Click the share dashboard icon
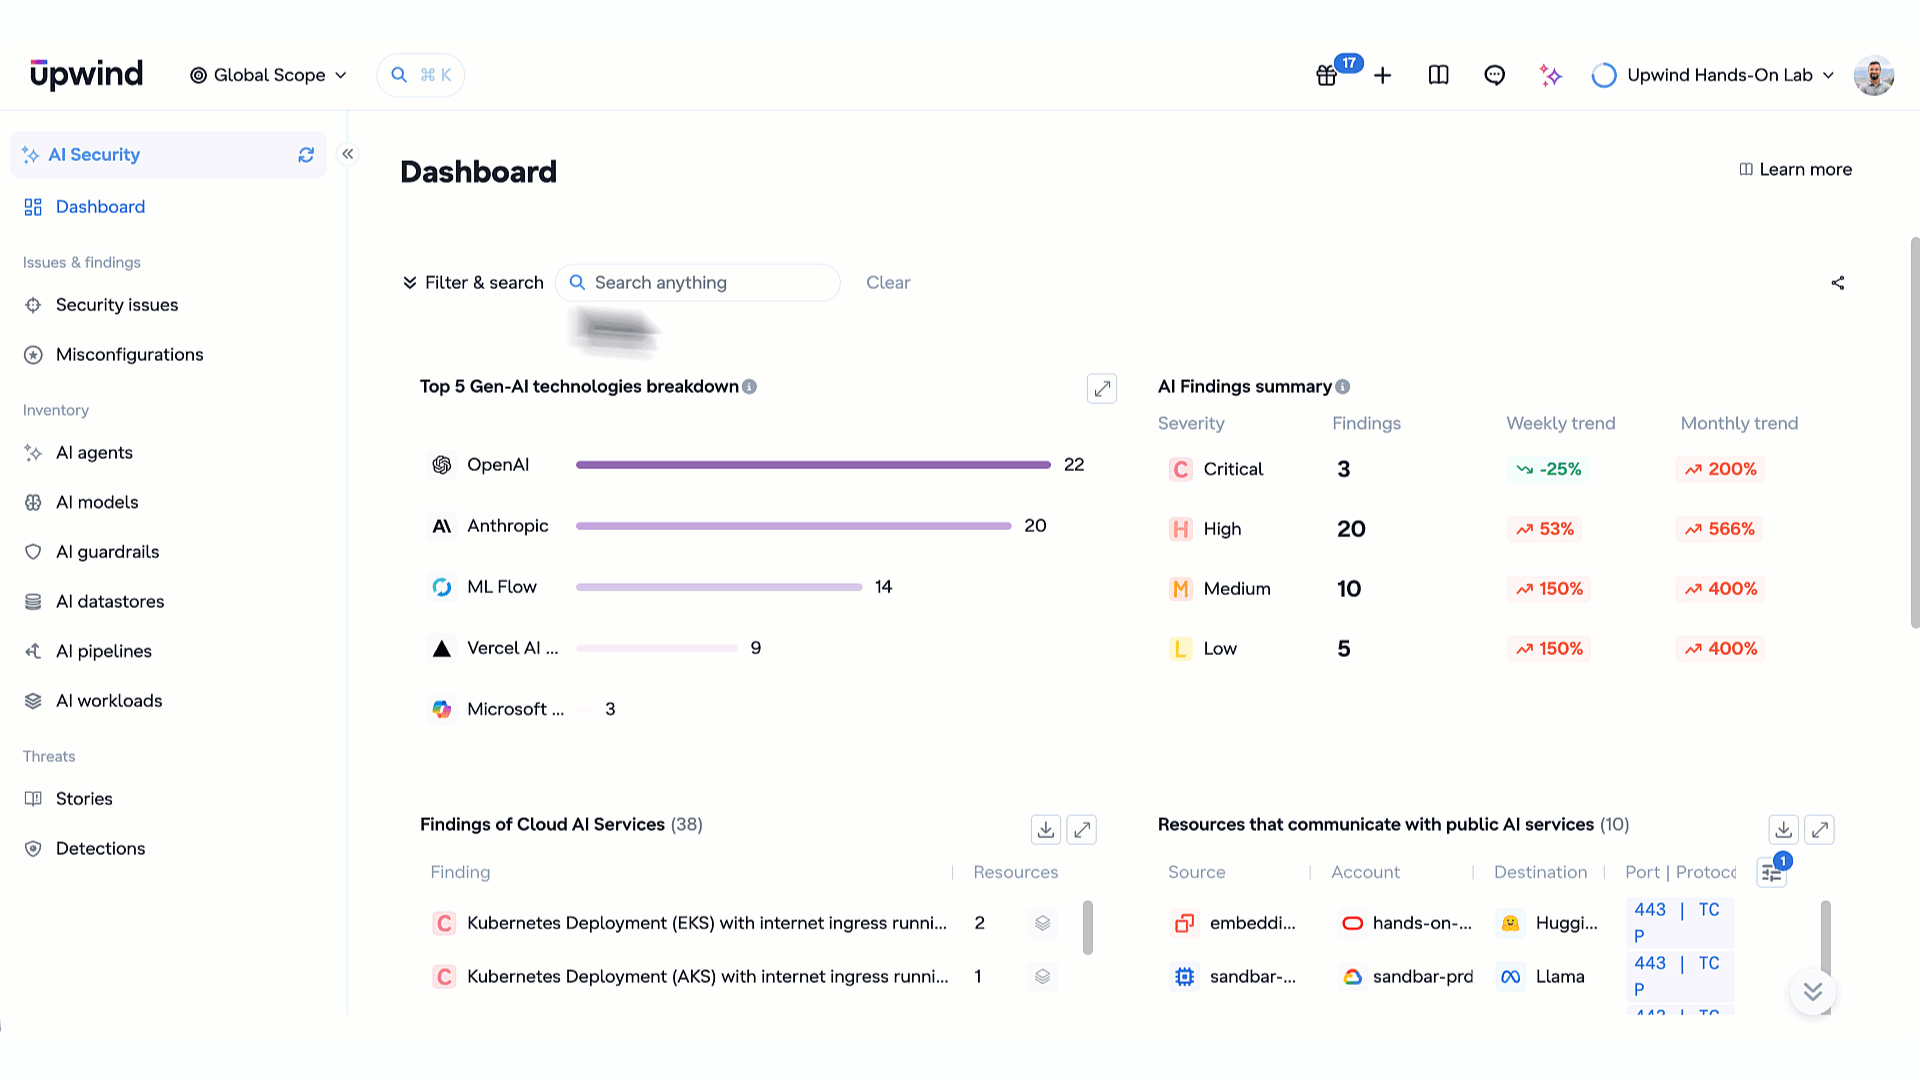Screen dimensions: 1920x1080 1838,283
